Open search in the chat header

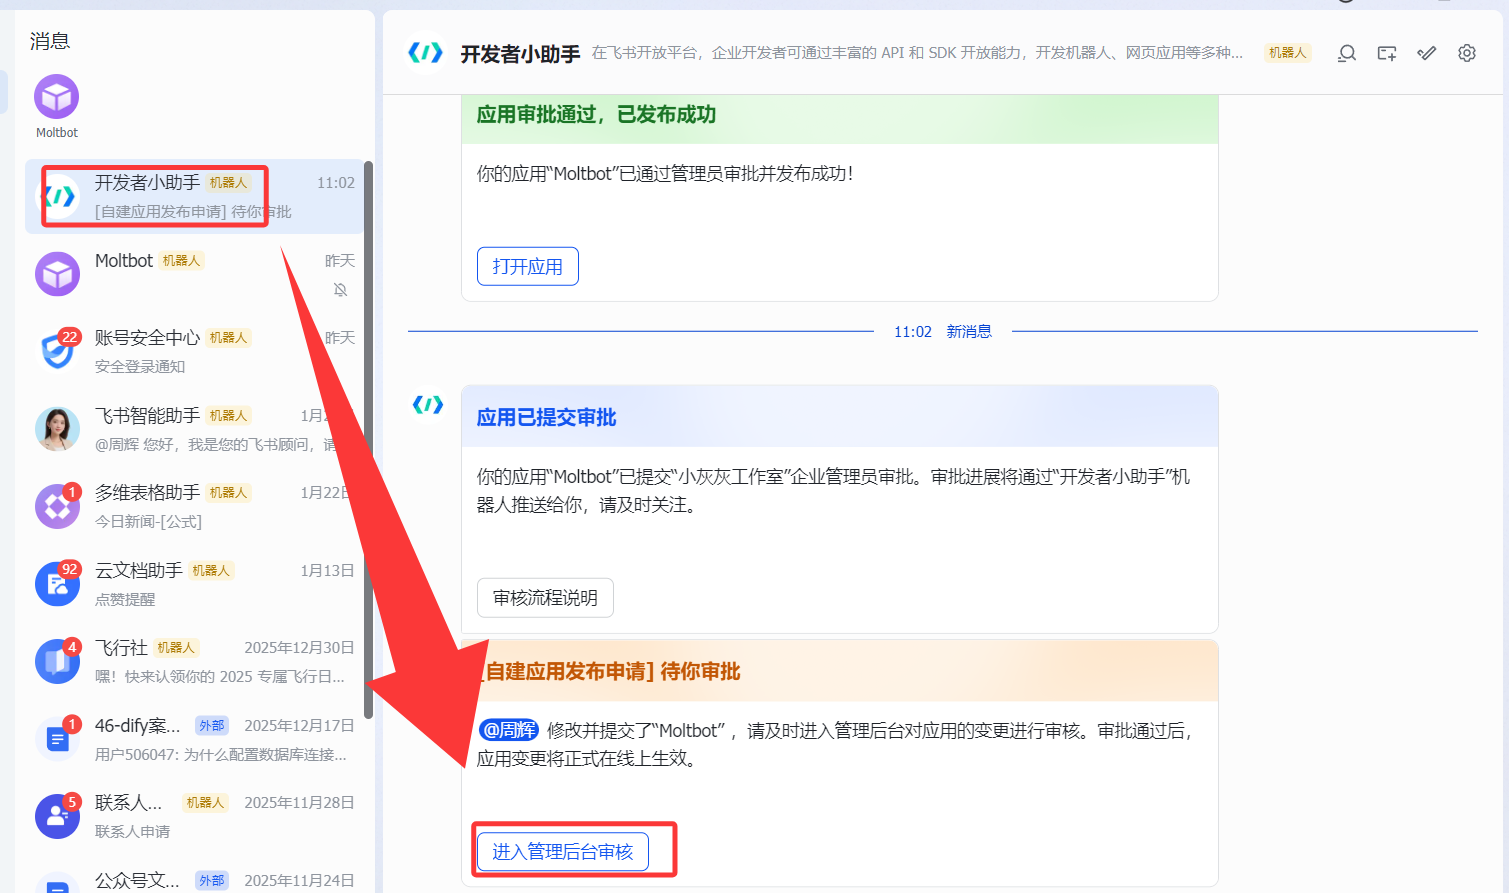pyautogui.click(x=1347, y=53)
